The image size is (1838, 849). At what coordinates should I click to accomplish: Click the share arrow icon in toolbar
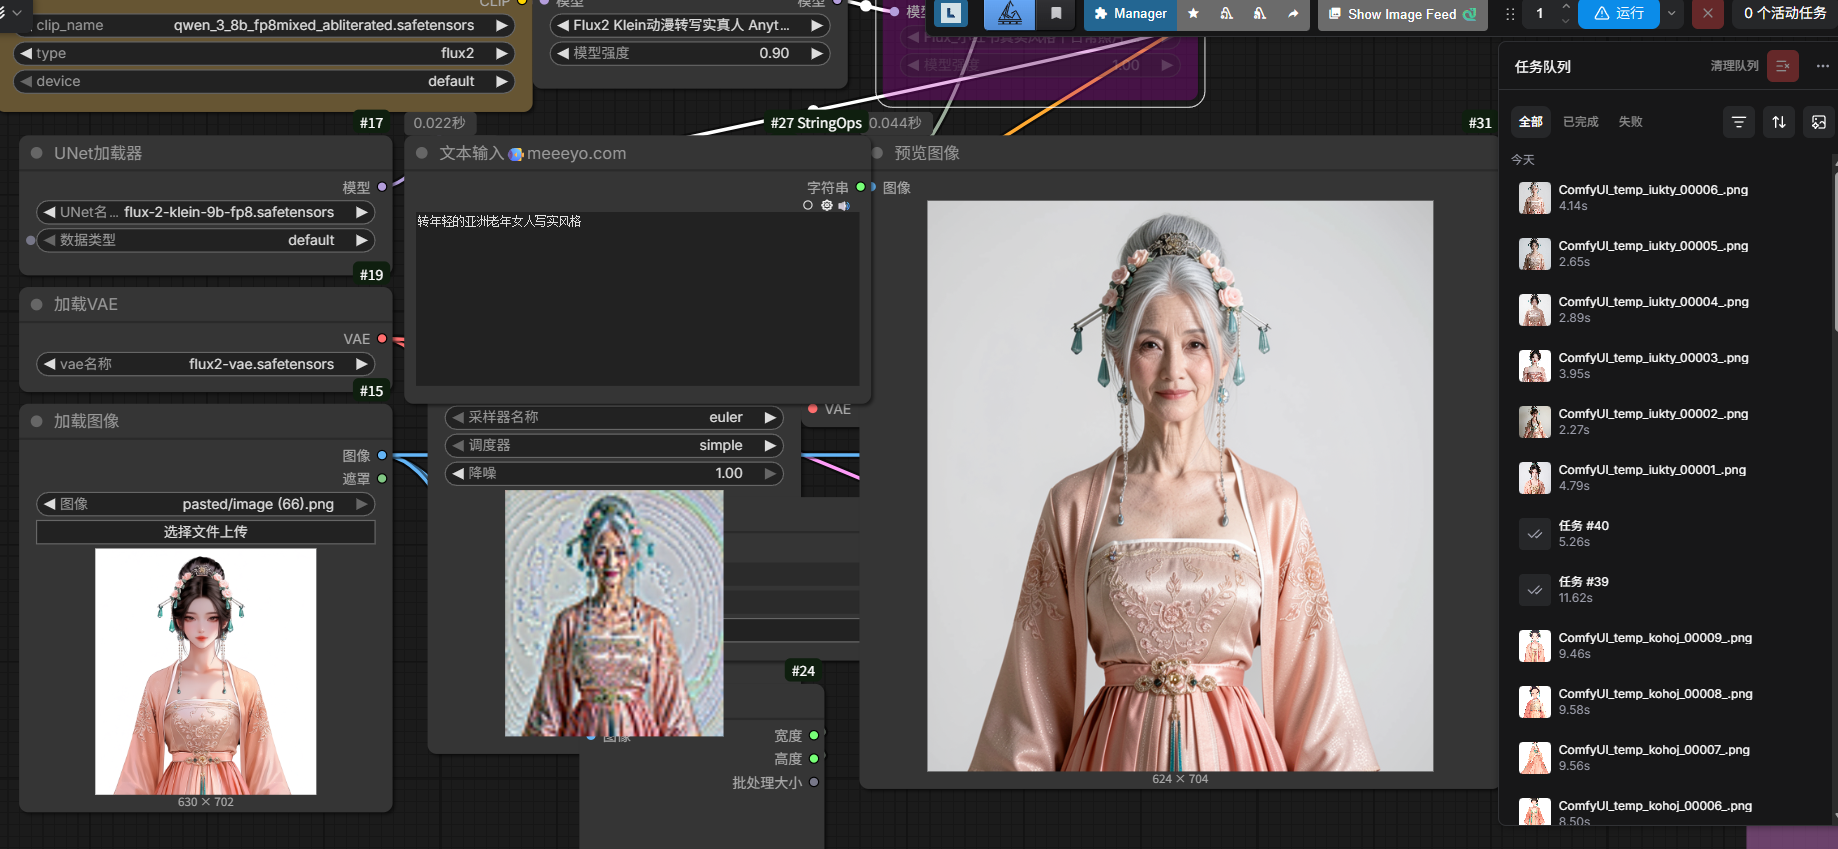(x=1293, y=14)
